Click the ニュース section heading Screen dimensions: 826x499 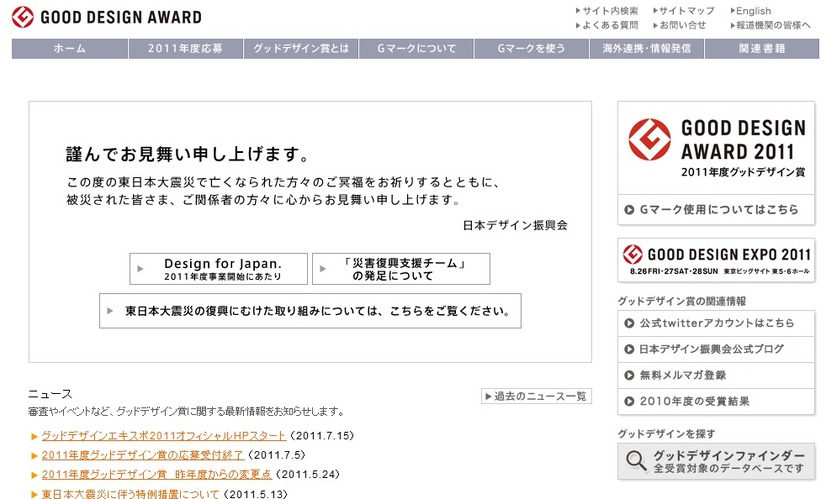pos(50,394)
